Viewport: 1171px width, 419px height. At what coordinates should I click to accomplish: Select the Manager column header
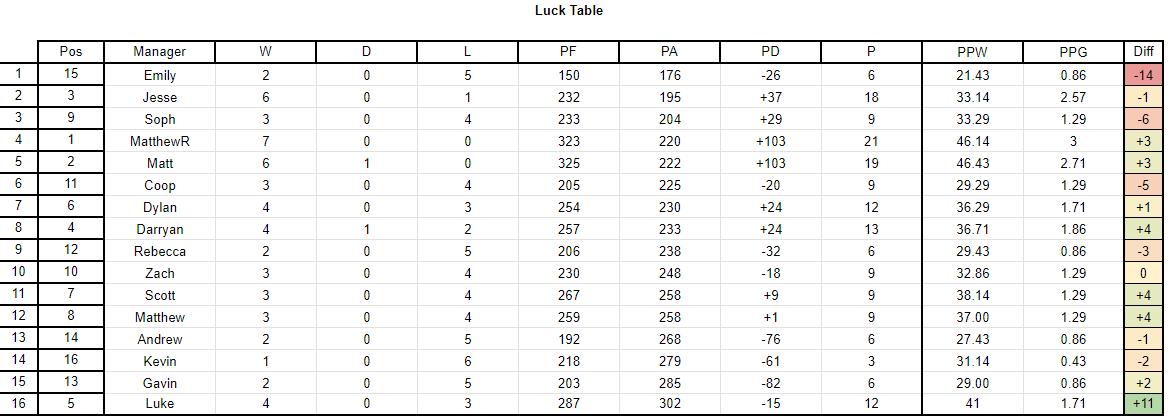(160, 52)
